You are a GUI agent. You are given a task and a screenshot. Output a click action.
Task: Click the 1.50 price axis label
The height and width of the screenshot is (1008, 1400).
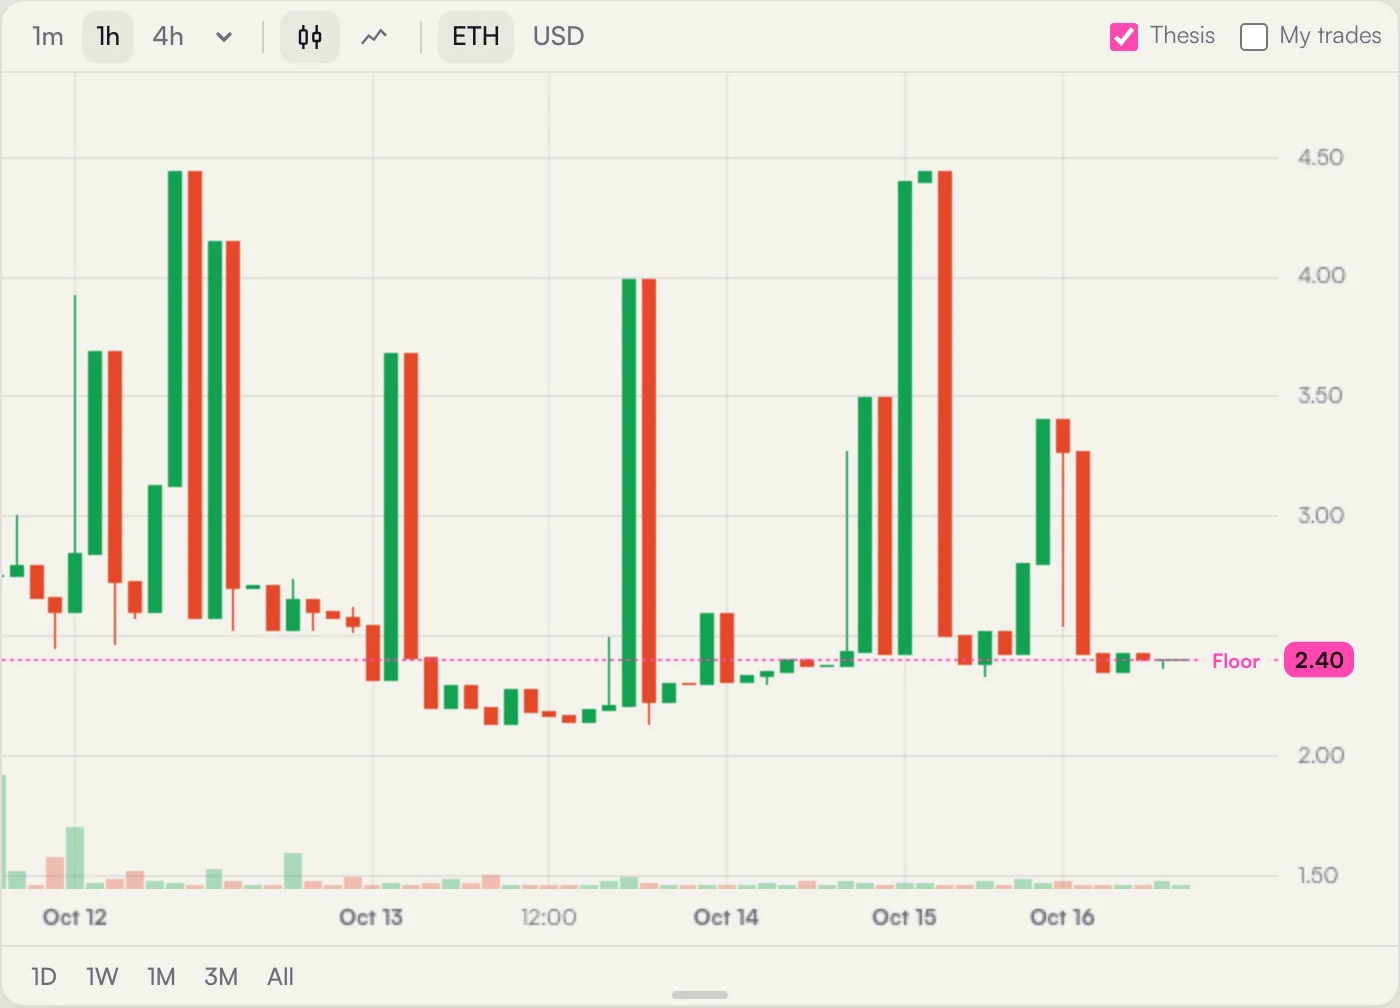1318,875
